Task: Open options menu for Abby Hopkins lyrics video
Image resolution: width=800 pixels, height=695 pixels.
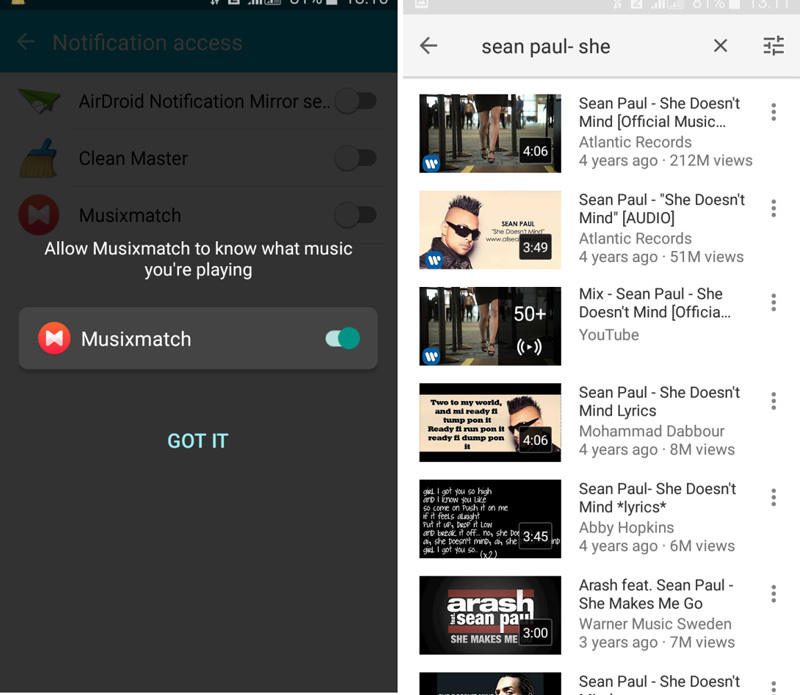Action: pyautogui.click(x=773, y=497)
